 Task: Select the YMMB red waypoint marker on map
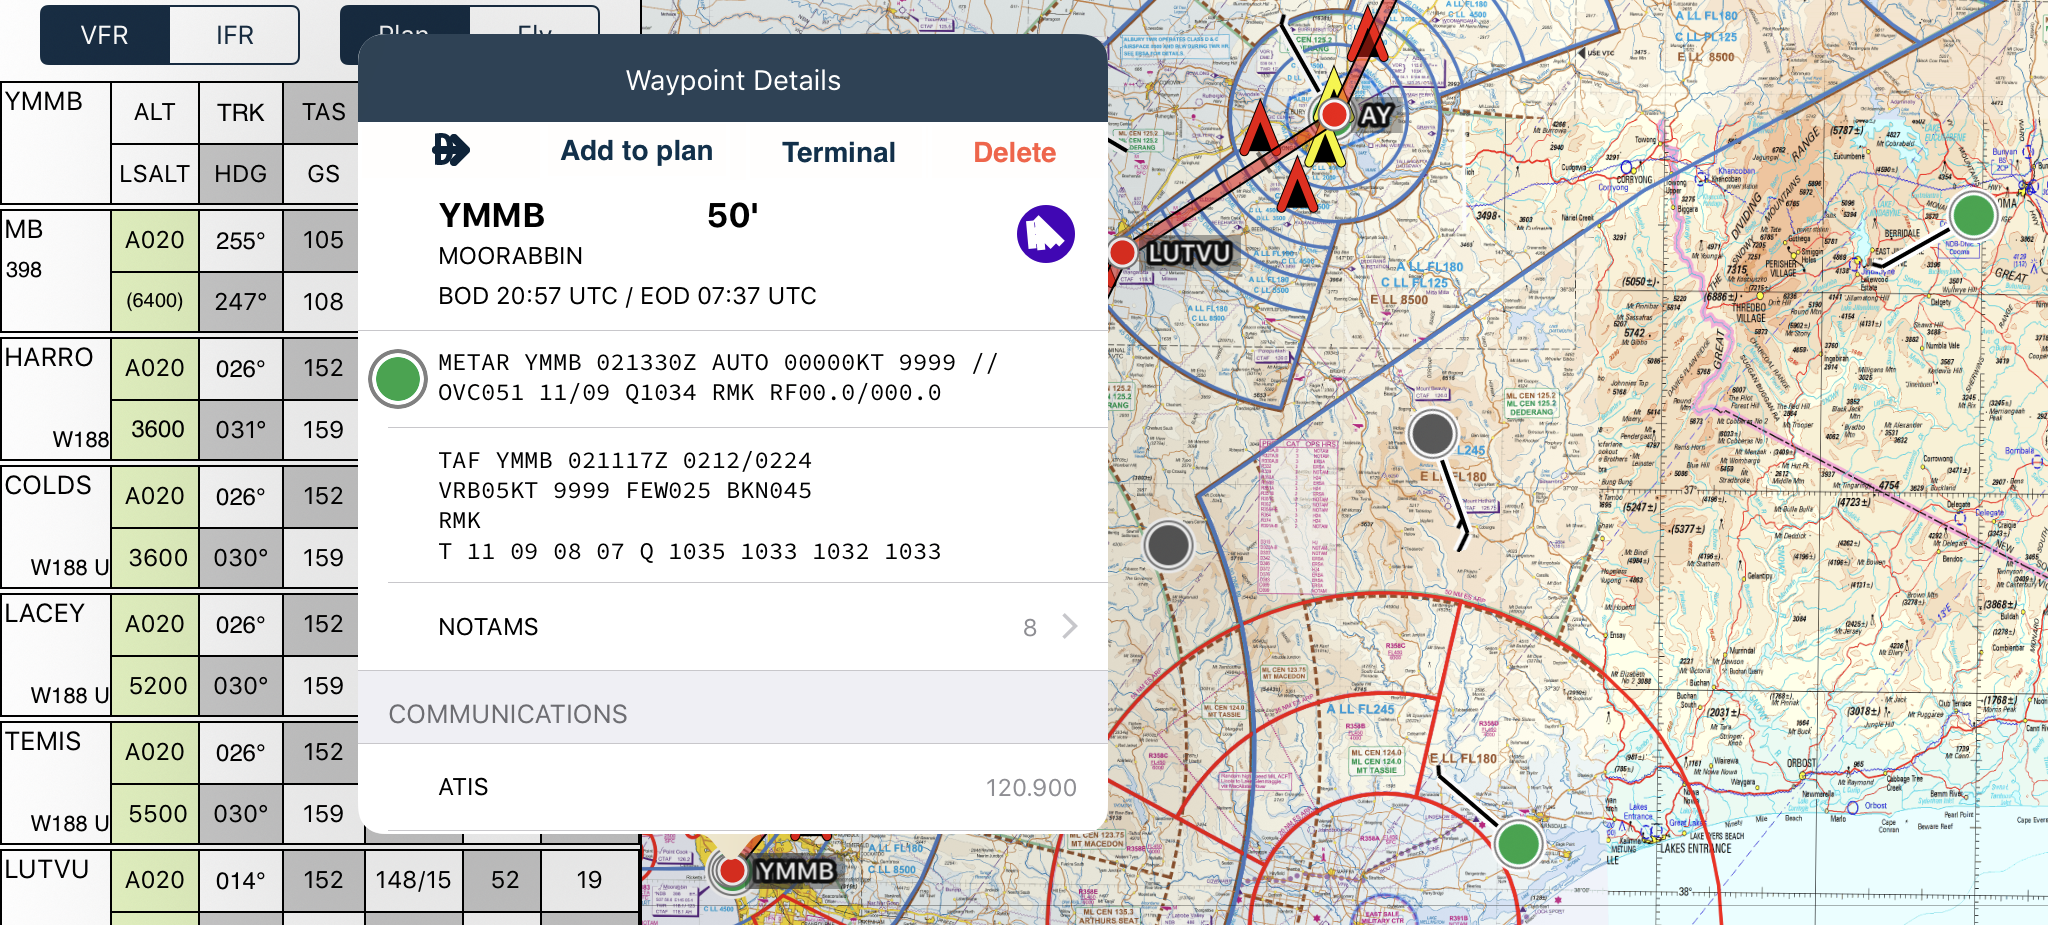732,871
